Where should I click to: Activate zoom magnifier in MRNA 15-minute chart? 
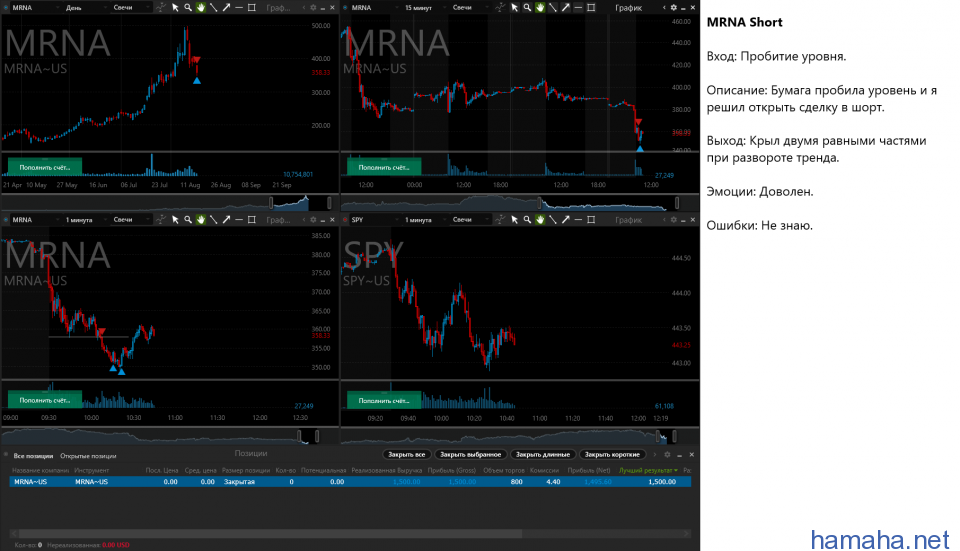pos(527,7)
